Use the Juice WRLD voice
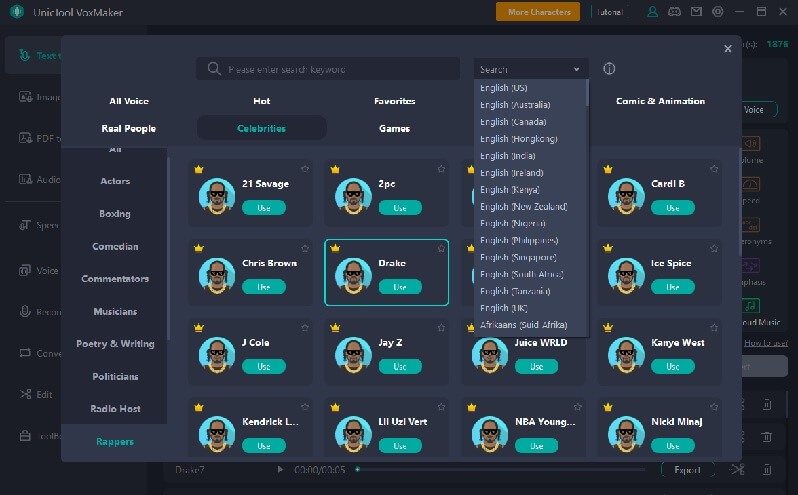 [x=536, y=366]
